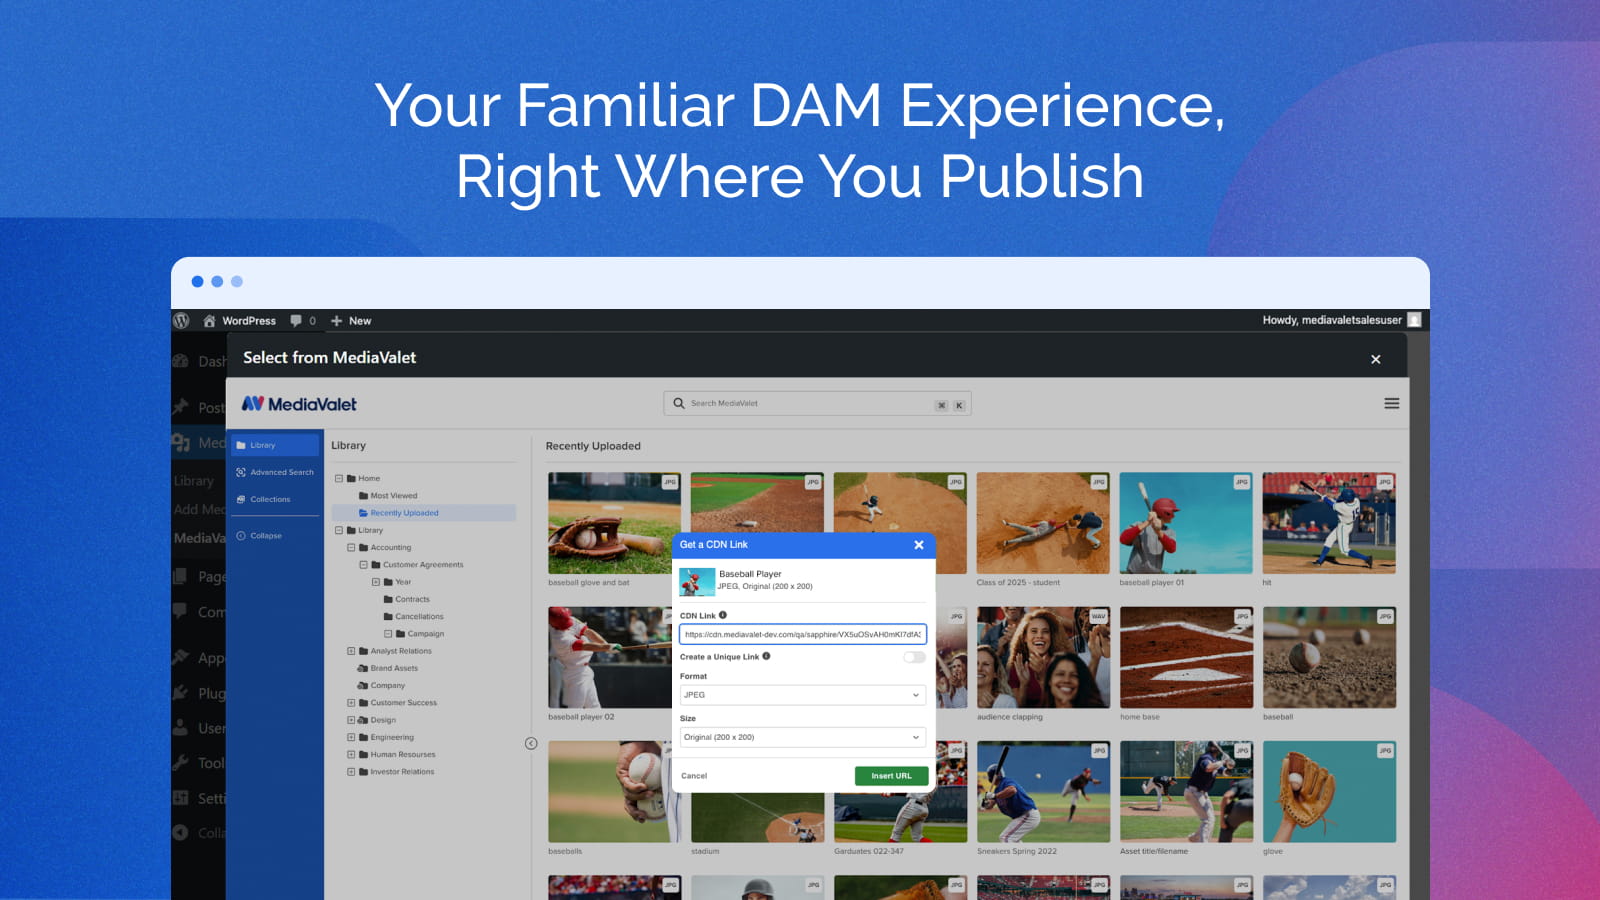Expand the Human Resources folder node
The height and width of the screenshot is (900, 1600).
351,755
